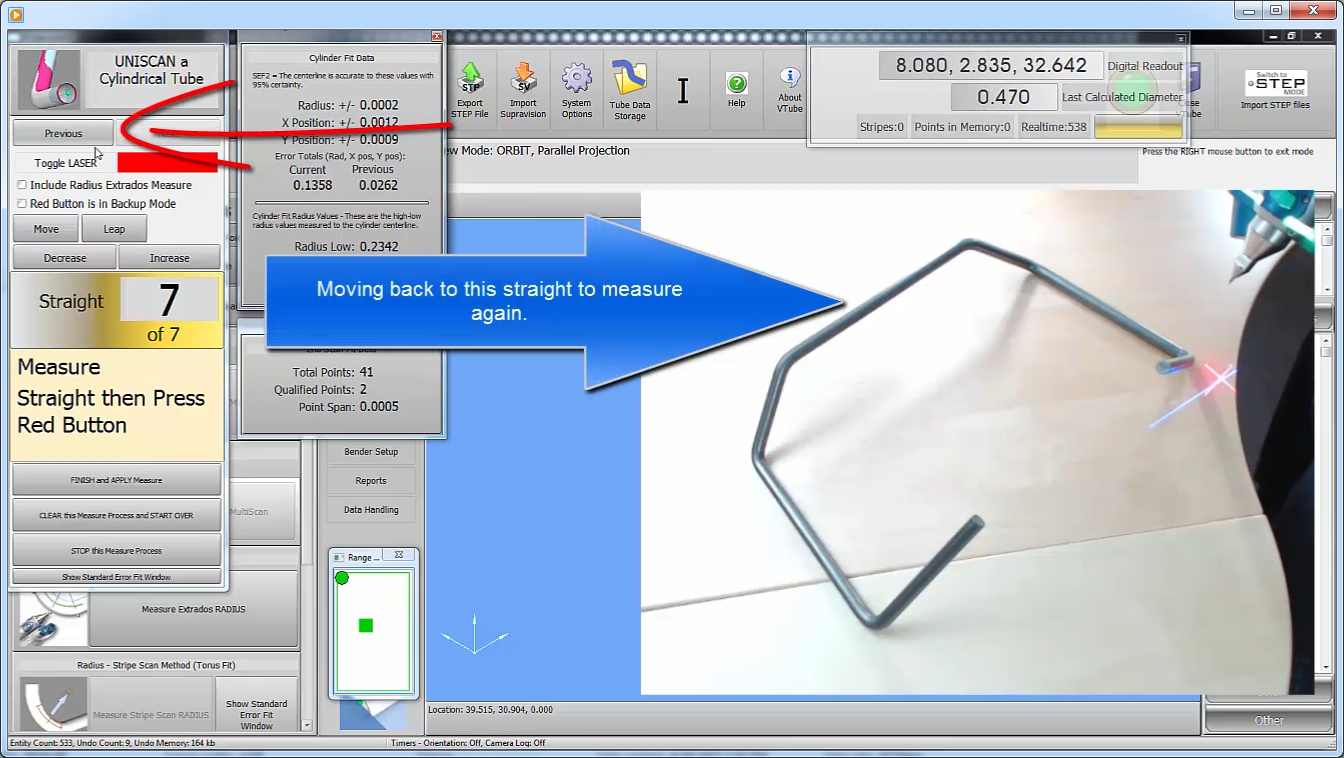Check Red Button is in Backup Mode

(22, 204)
